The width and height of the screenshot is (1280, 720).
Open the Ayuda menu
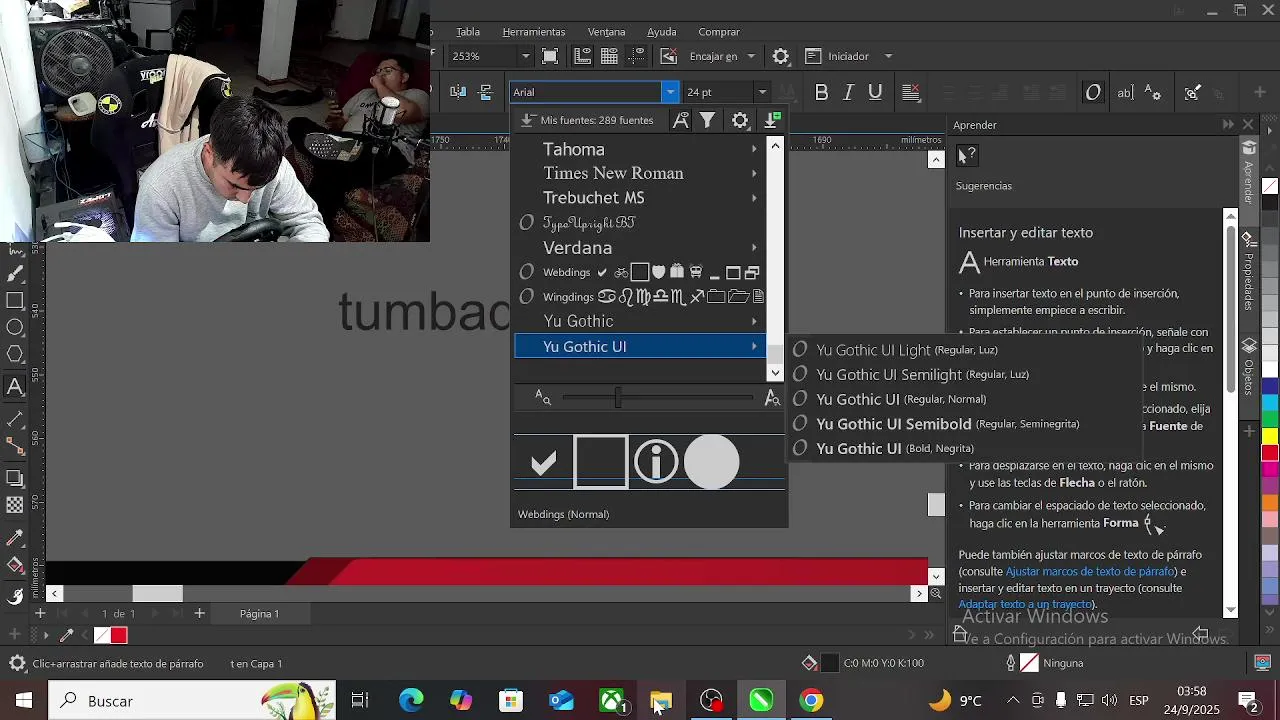click(662, 32)
